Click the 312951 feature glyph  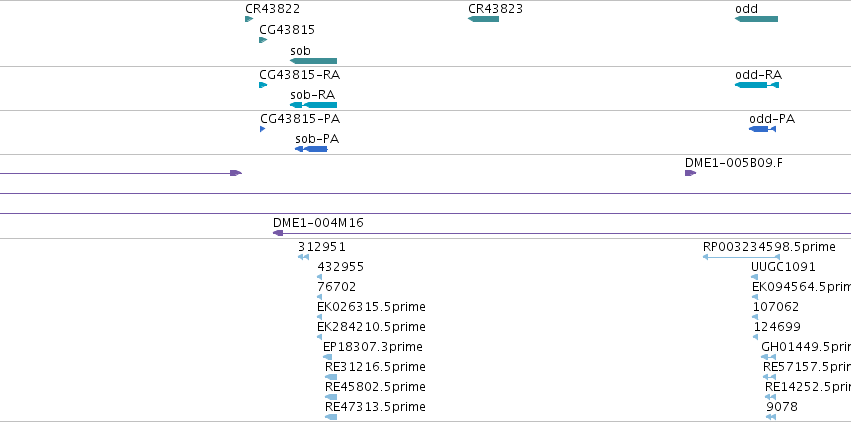[303, 257]
